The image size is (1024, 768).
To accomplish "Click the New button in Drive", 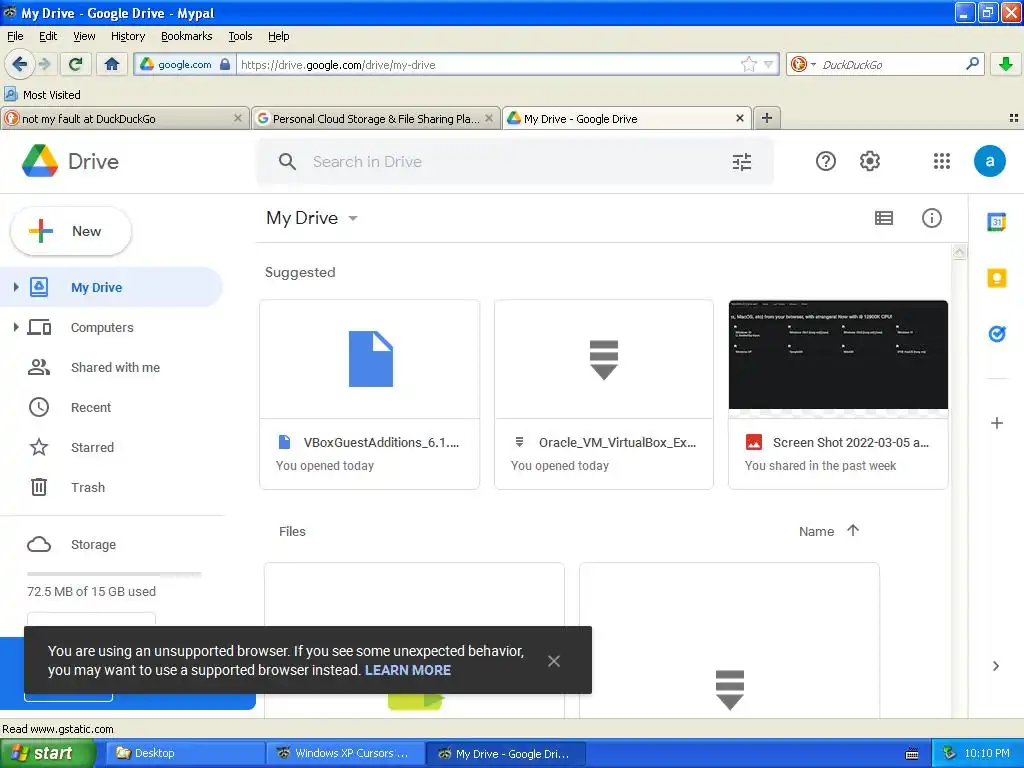I will tap(71, 231).
